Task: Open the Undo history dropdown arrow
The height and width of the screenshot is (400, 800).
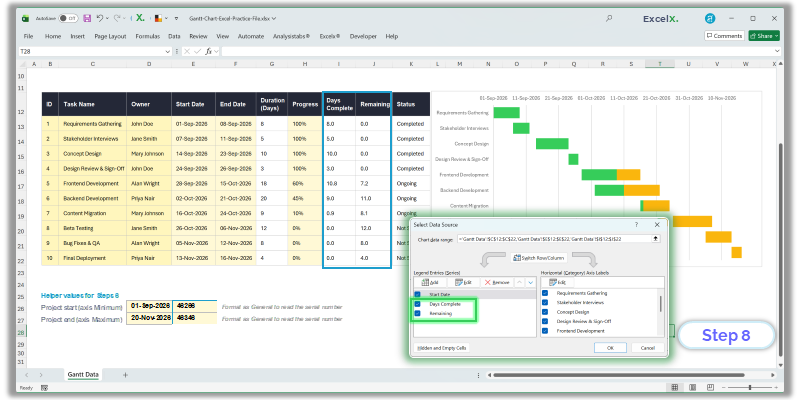Action: click(107, 18)
